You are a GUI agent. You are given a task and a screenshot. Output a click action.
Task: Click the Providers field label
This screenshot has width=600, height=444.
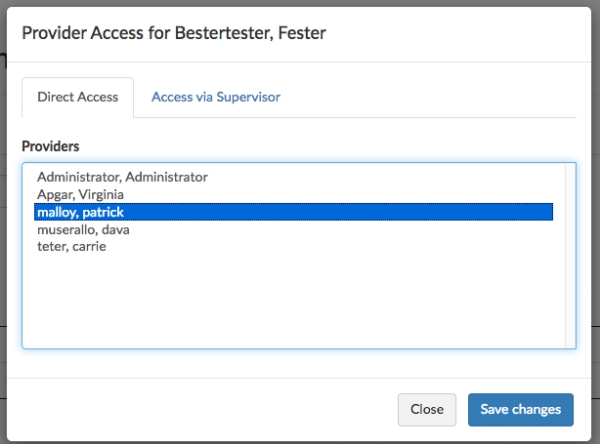(51, 146)
